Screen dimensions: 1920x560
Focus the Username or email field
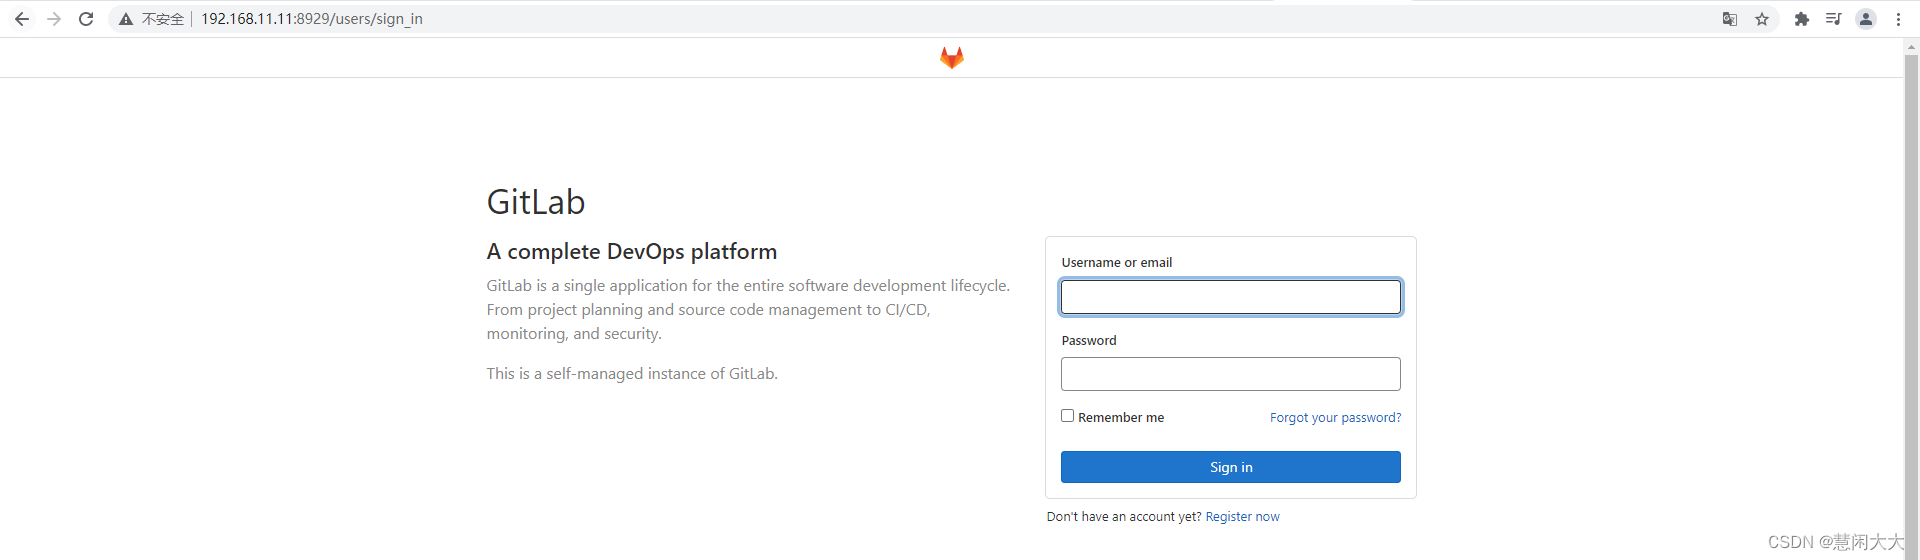[1230, 297]
